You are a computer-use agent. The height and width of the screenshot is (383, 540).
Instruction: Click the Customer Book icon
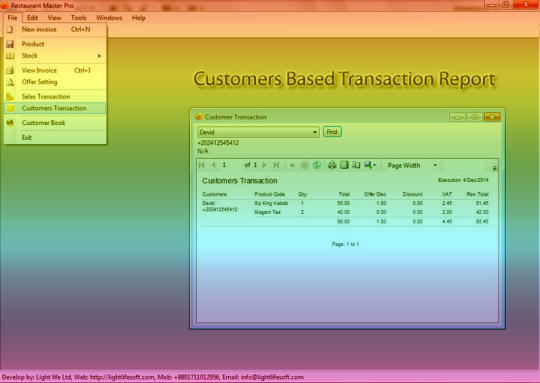pyautogui.click(x=10, y=123)
